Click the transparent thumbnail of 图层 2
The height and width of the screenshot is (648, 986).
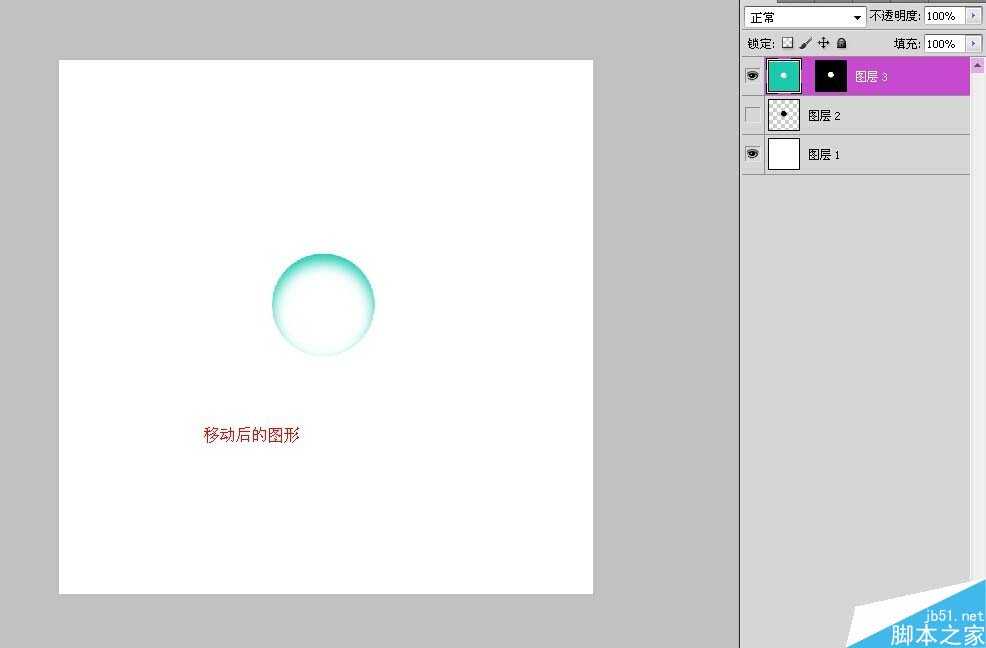pos(783,114)
